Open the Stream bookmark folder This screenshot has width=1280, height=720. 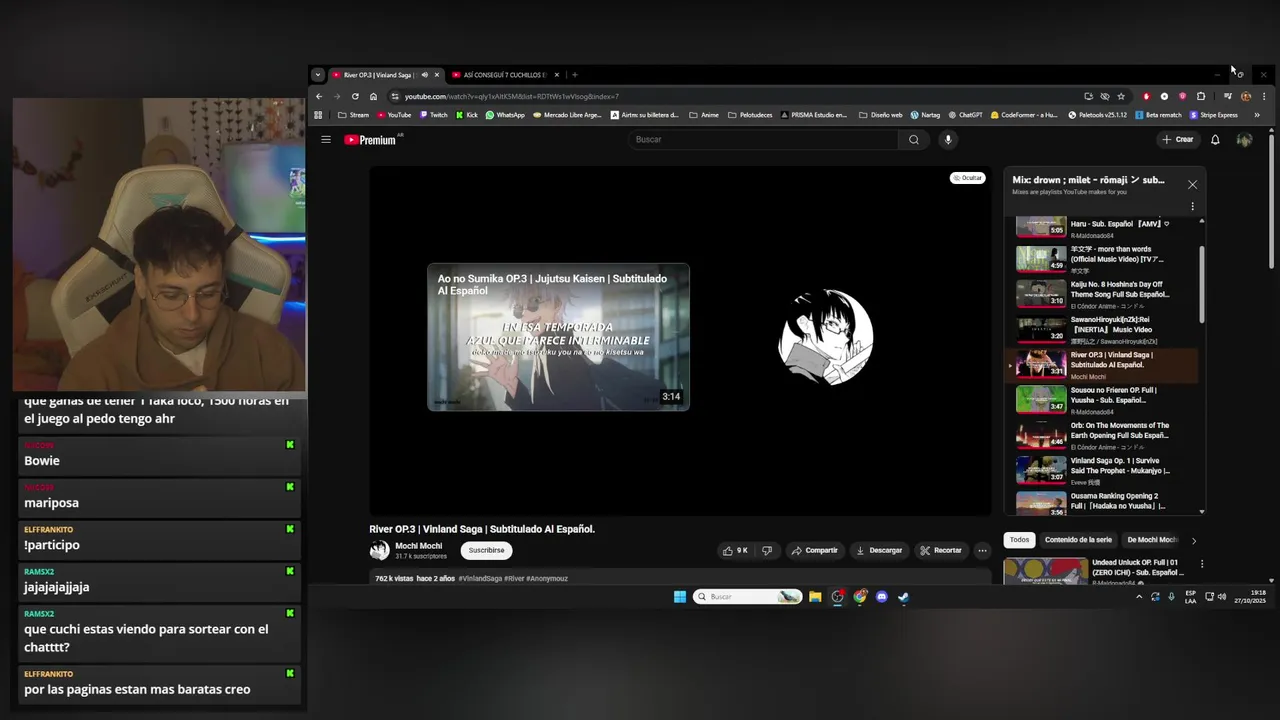[x=353, y=115]
